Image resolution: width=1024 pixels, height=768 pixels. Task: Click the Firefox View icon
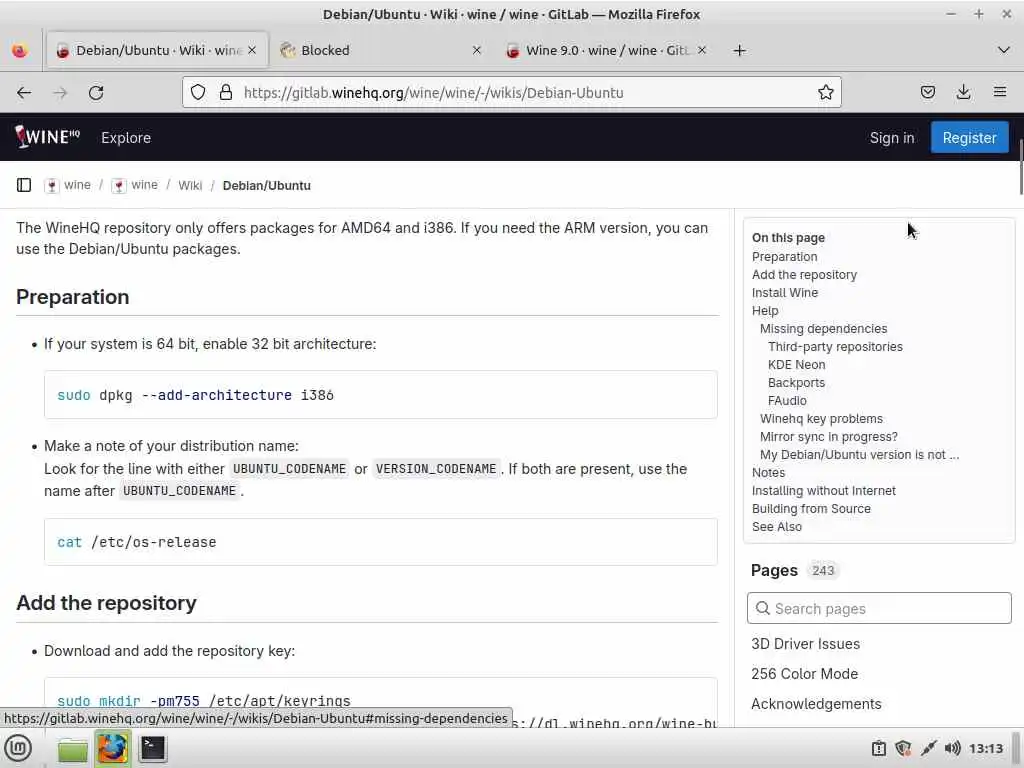[x=20, y=50]
